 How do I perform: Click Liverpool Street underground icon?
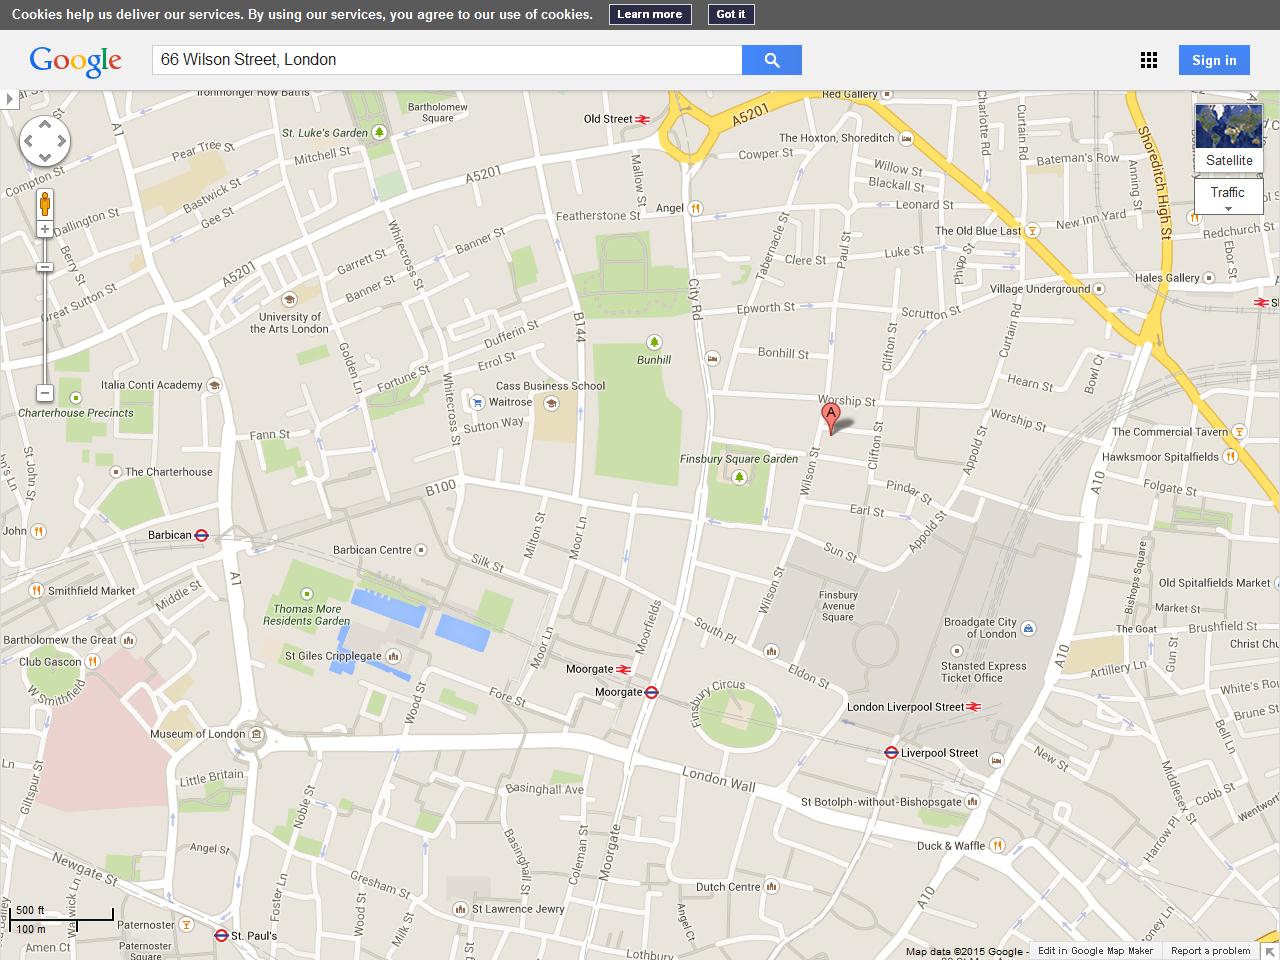pos(891,753)
